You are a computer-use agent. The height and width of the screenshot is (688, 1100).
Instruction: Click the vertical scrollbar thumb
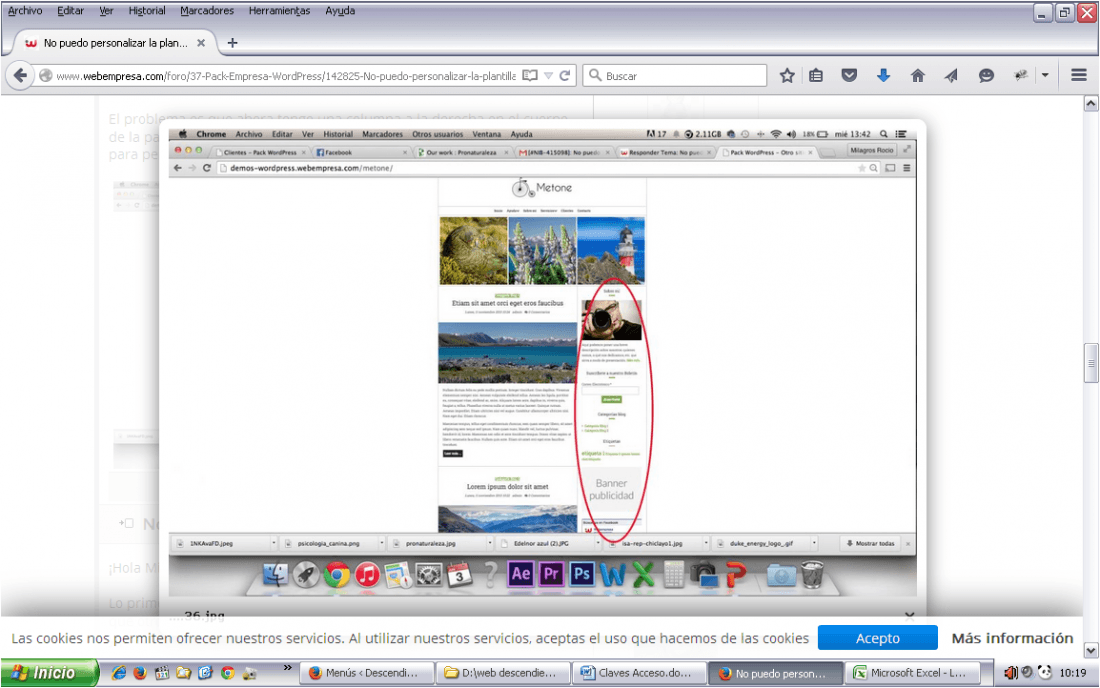(1091, 363)
